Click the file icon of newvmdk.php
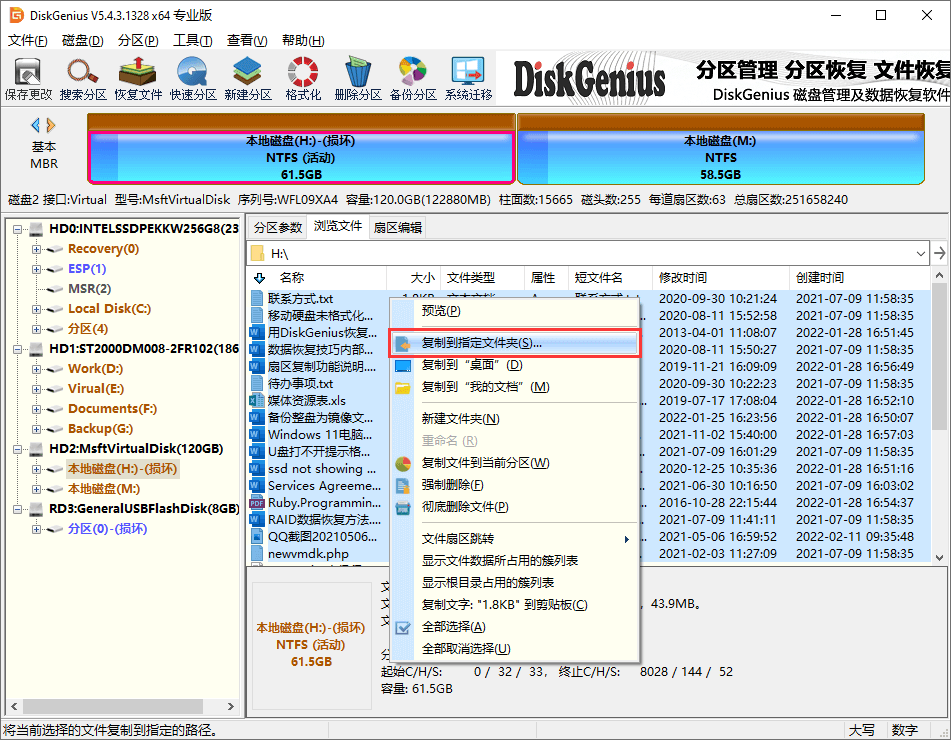The height and width of the screenshot is (740, 951). 257,554
